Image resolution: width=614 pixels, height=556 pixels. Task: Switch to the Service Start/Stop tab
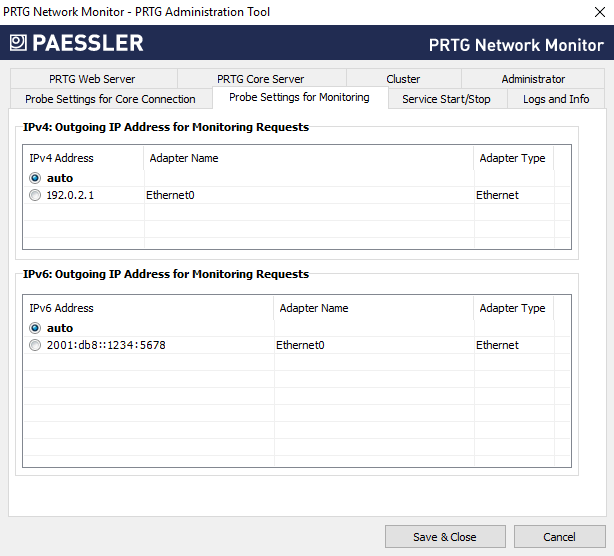click(x=446, y=99)
